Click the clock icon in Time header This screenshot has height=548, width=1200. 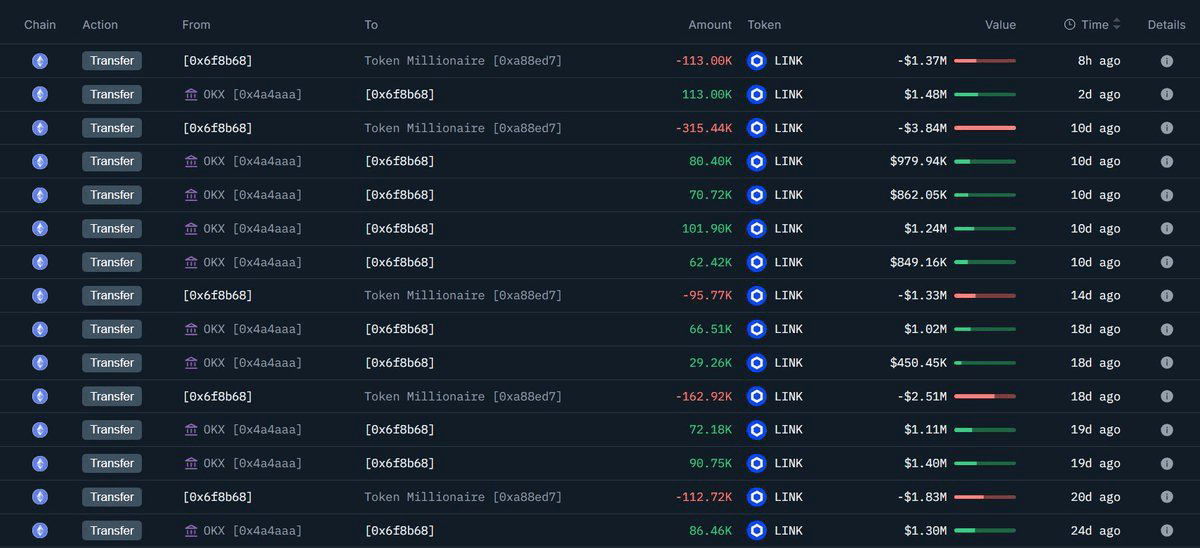[x=1069, y=24]
